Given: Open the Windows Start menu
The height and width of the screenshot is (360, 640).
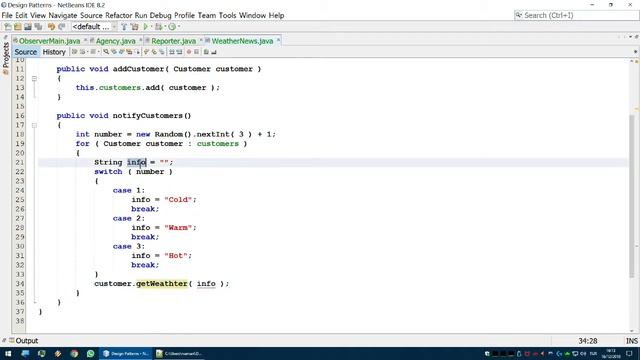Looking at the screenshot, I should 8,353.
